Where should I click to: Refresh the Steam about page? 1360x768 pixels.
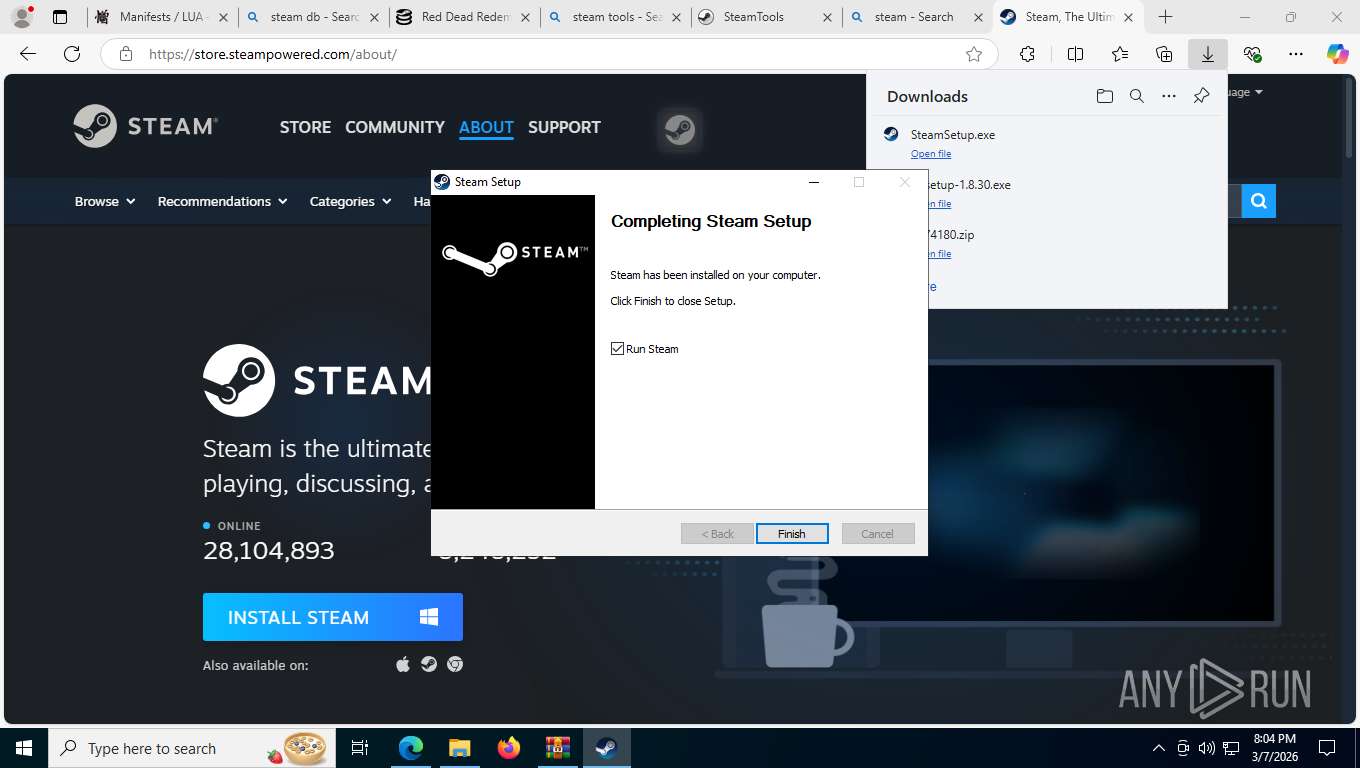coord(71,54)
